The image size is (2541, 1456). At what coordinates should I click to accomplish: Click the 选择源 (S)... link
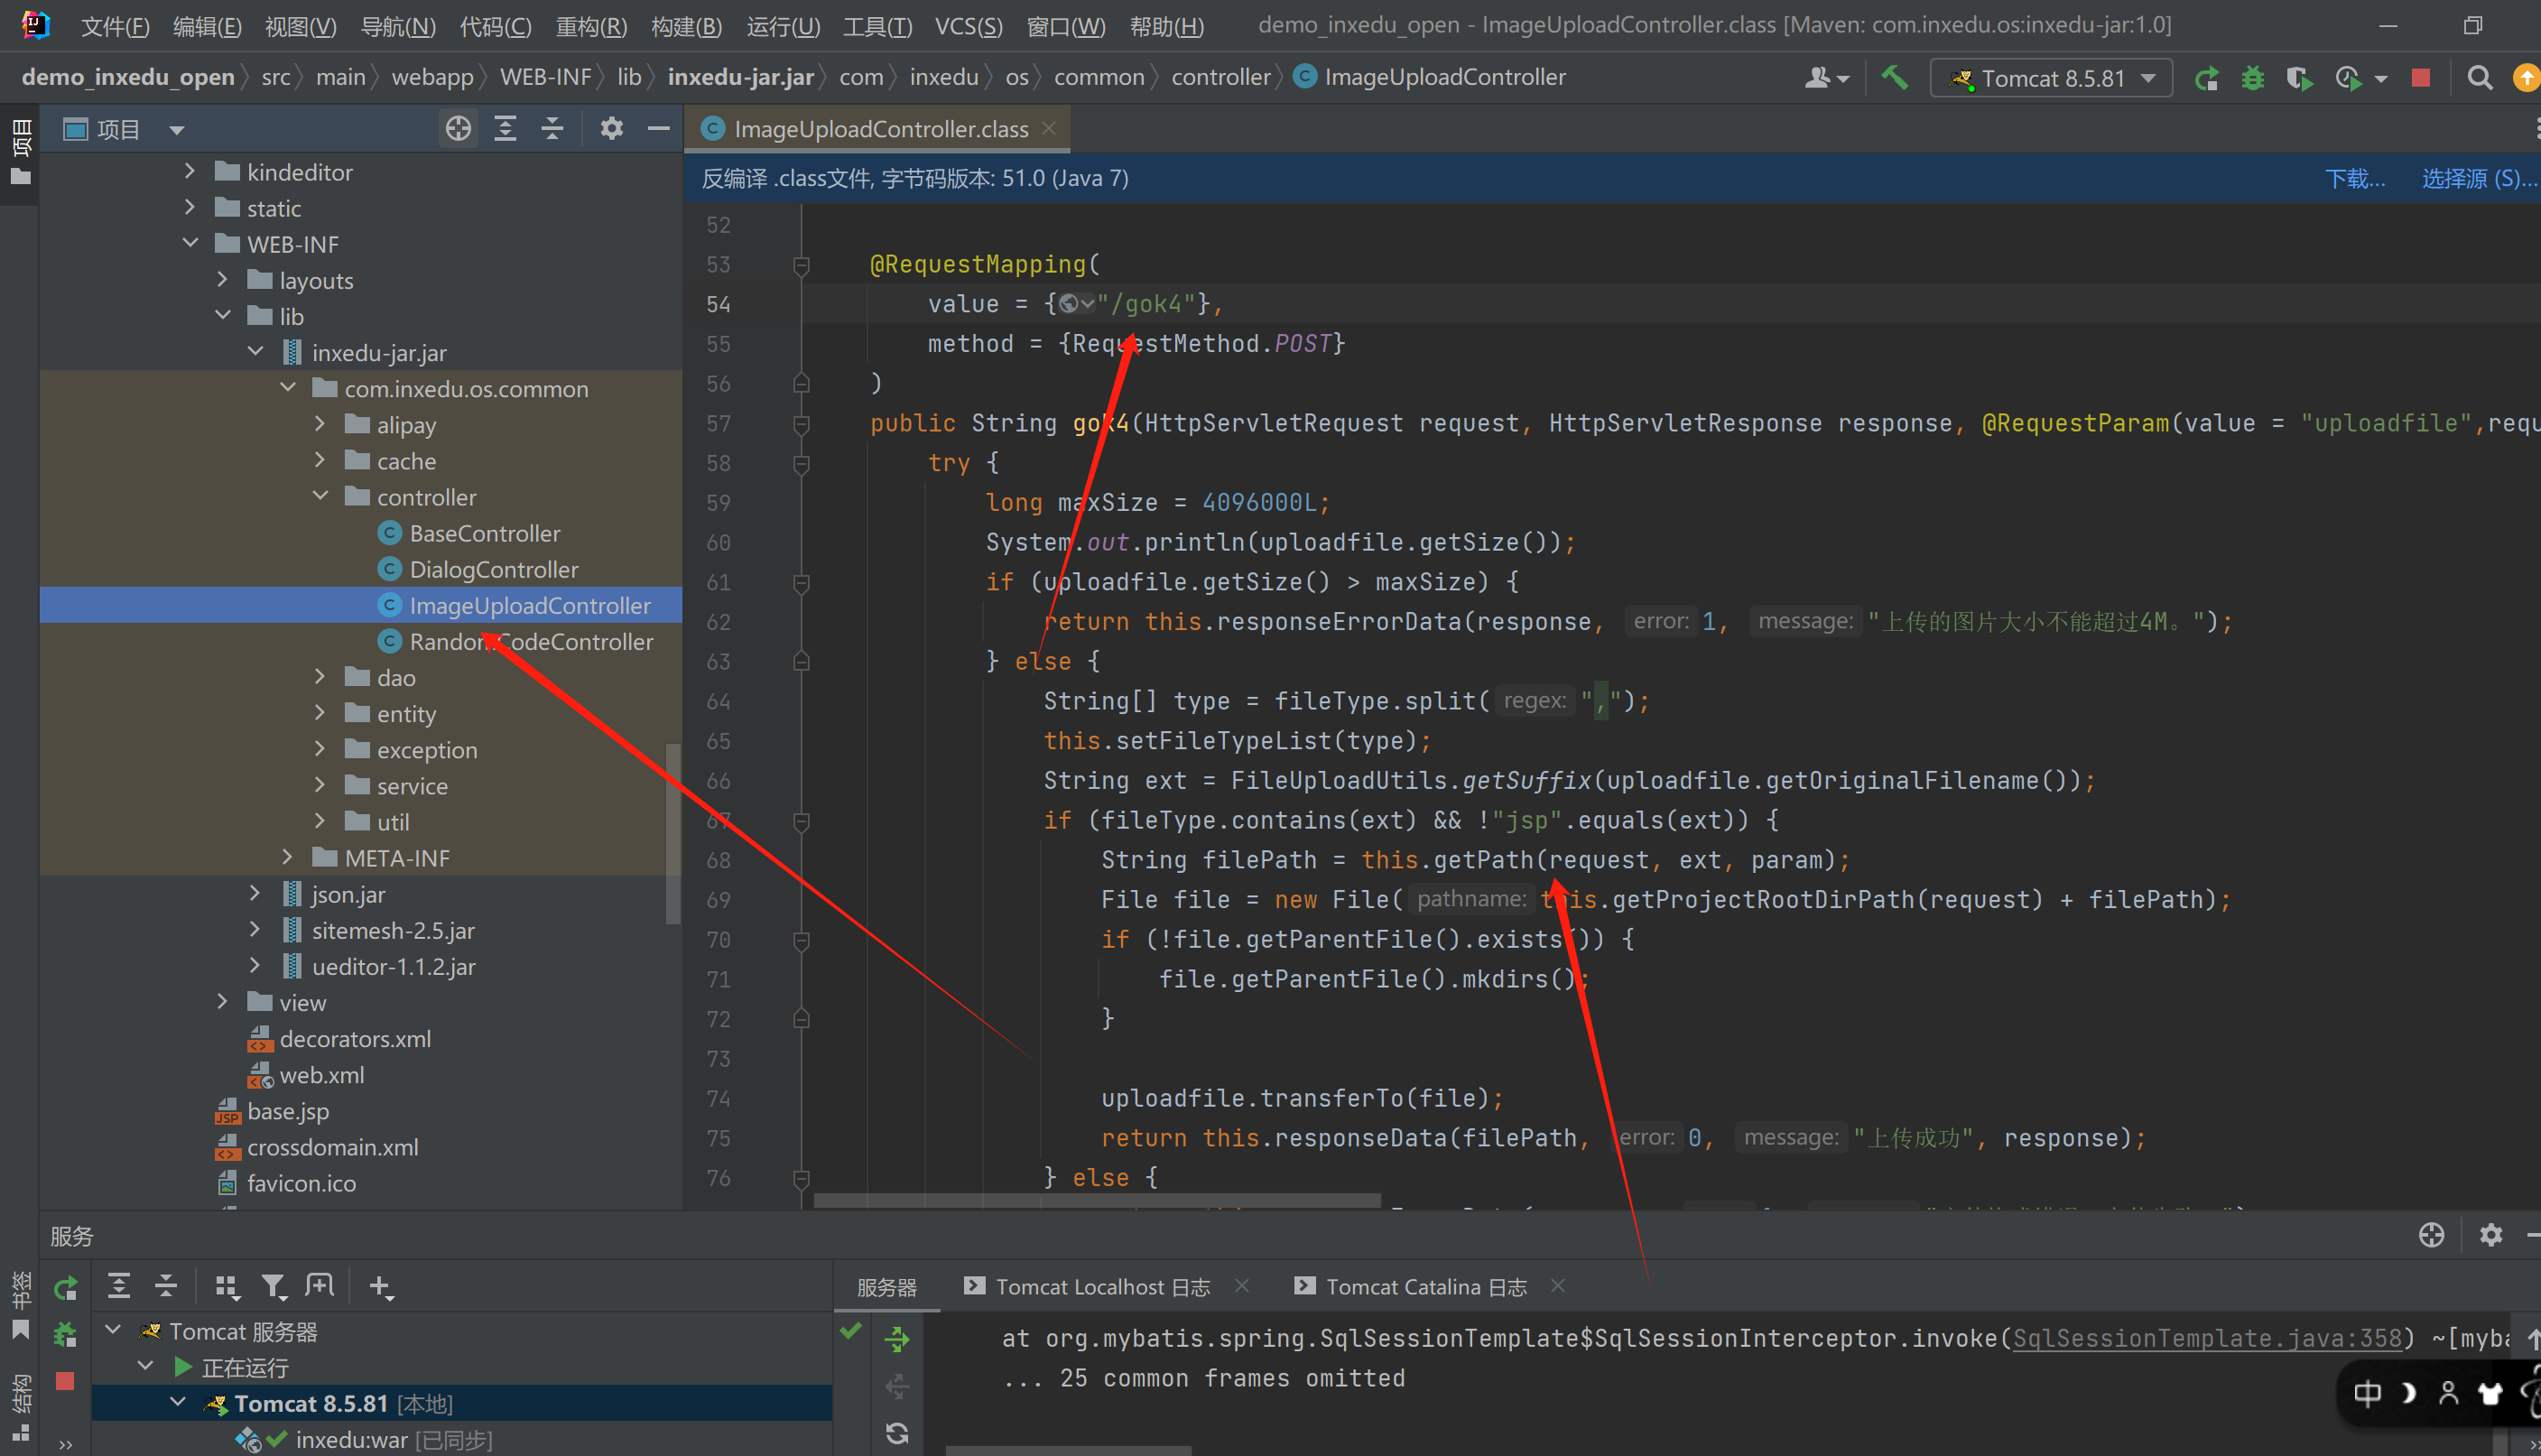[2478, 178]
